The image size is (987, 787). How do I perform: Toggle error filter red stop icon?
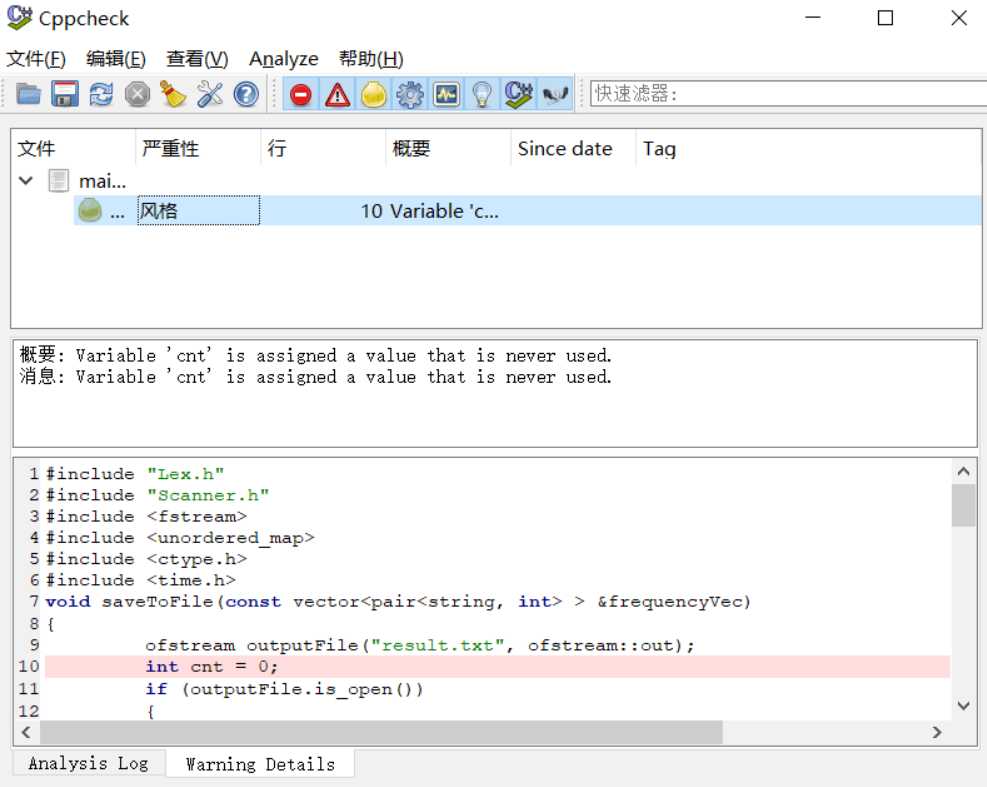(x=301, y=94)
